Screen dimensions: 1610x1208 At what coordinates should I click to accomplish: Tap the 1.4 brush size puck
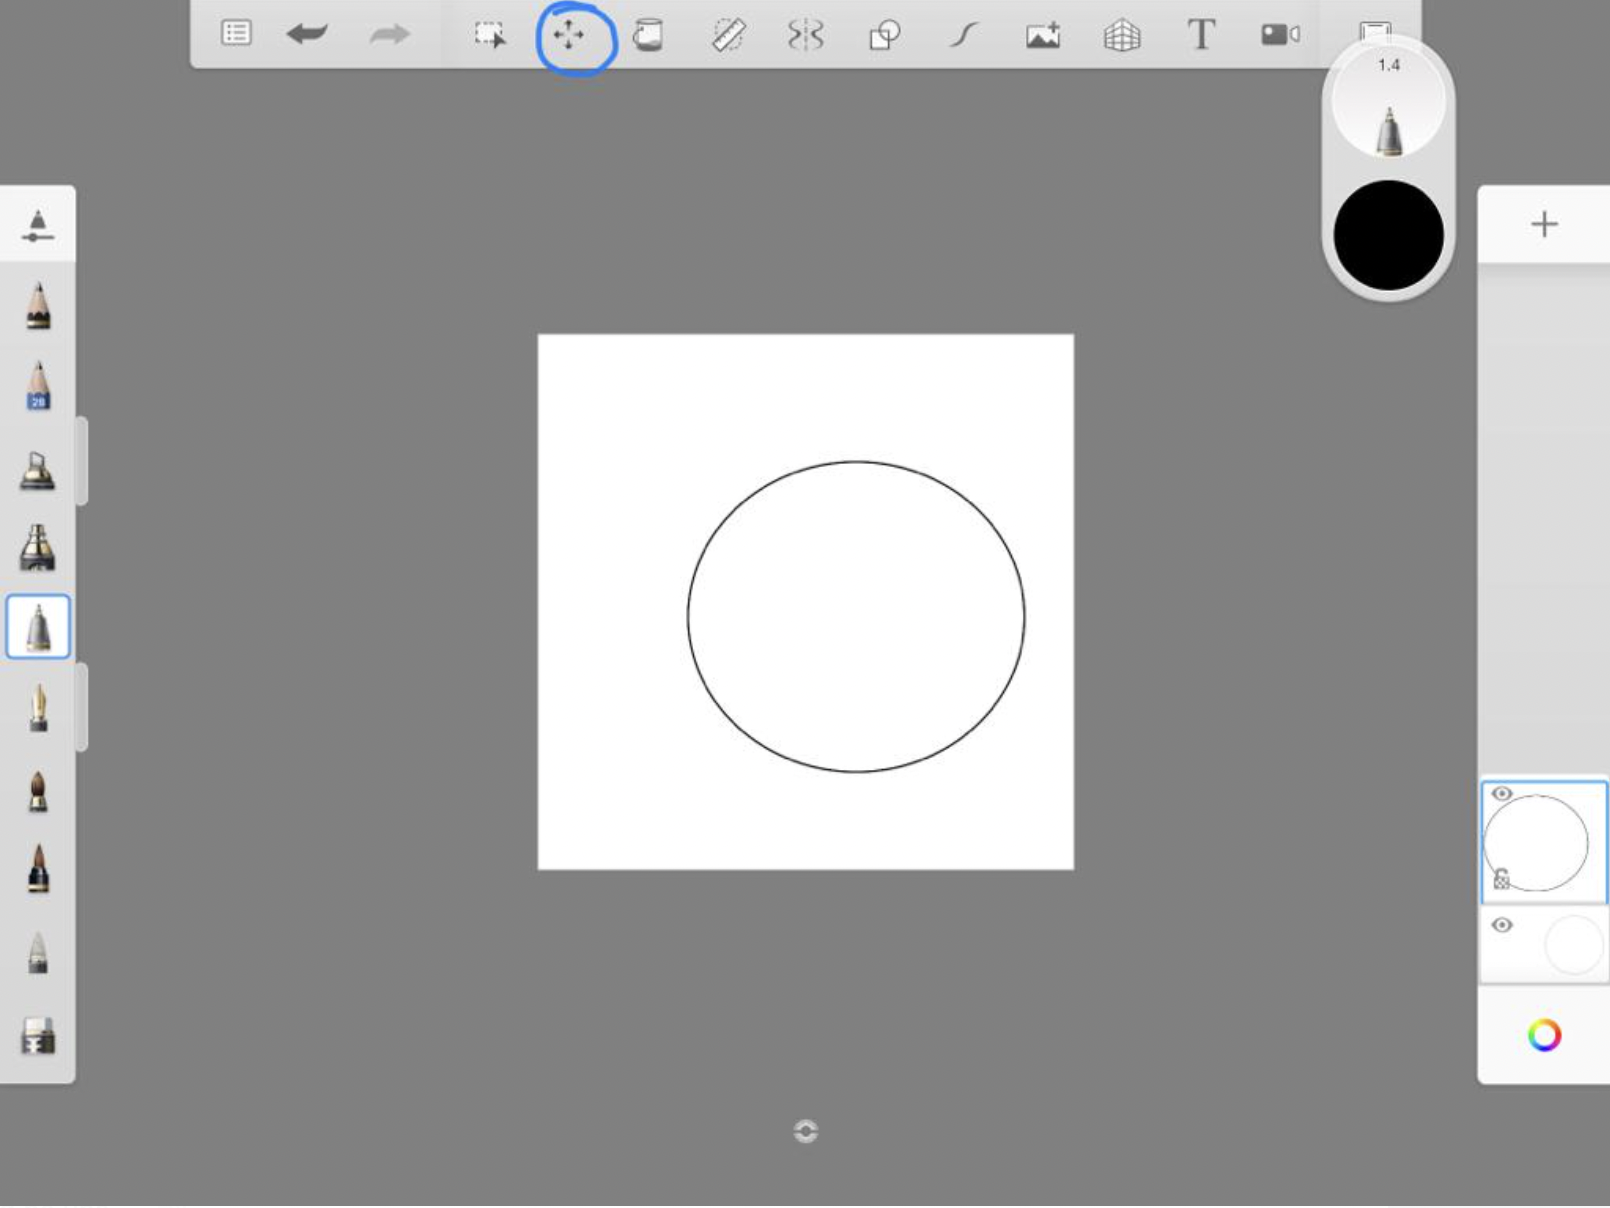point(1388,102)
